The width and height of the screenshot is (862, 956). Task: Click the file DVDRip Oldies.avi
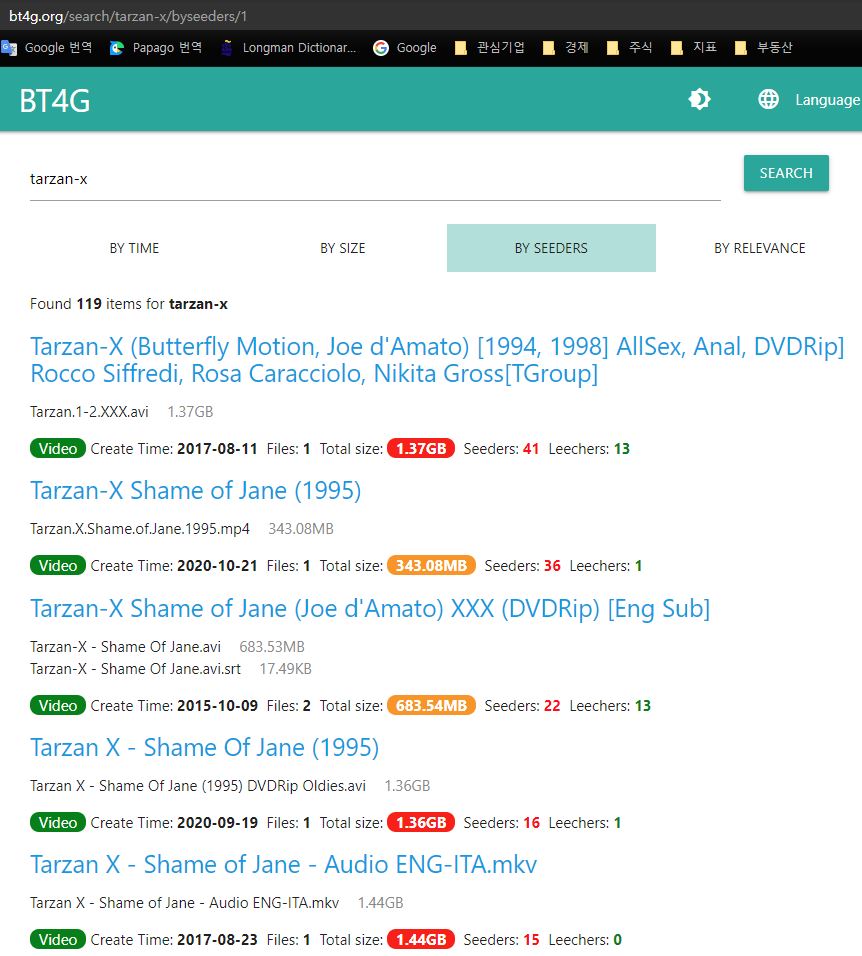pos(198,786)
